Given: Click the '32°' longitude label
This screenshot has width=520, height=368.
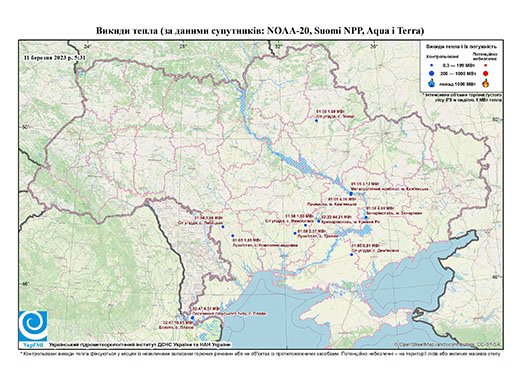Looking at the screenshot, I should (x=278, y=47).
